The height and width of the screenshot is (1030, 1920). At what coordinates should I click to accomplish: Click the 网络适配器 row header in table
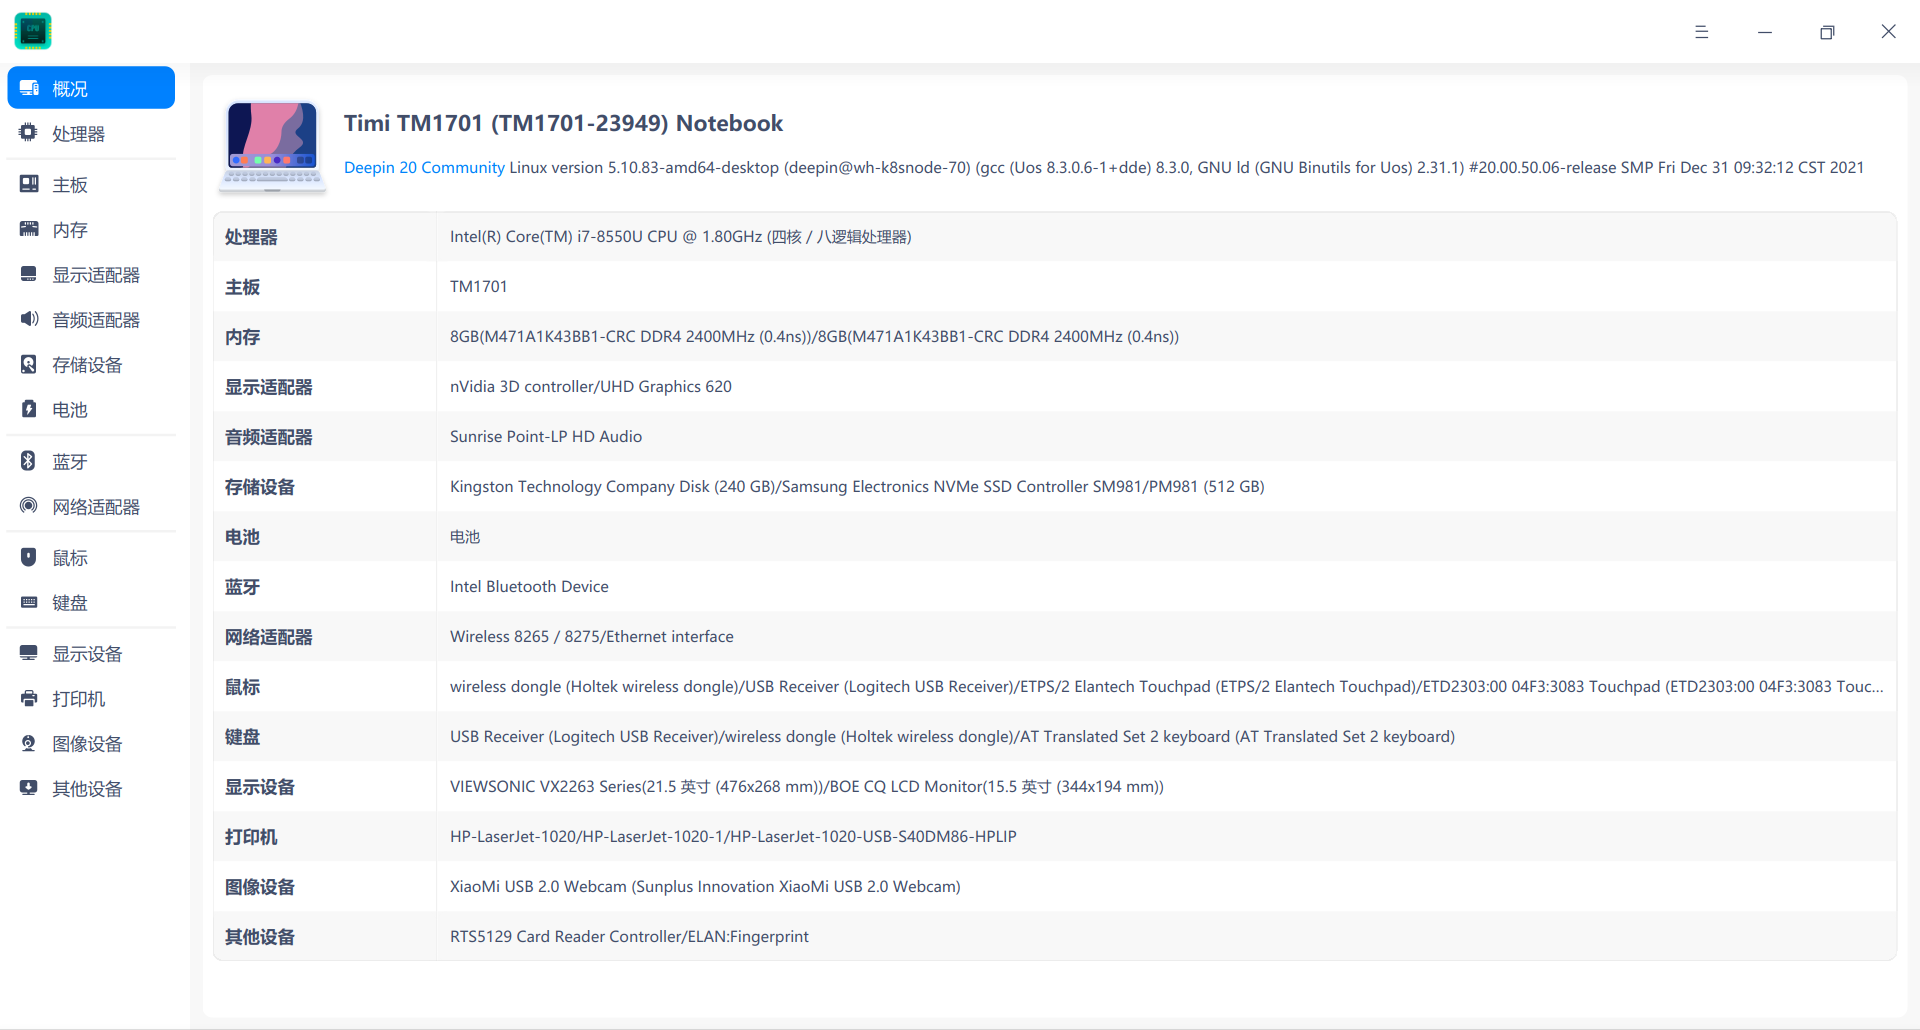(x=269, y=637)
